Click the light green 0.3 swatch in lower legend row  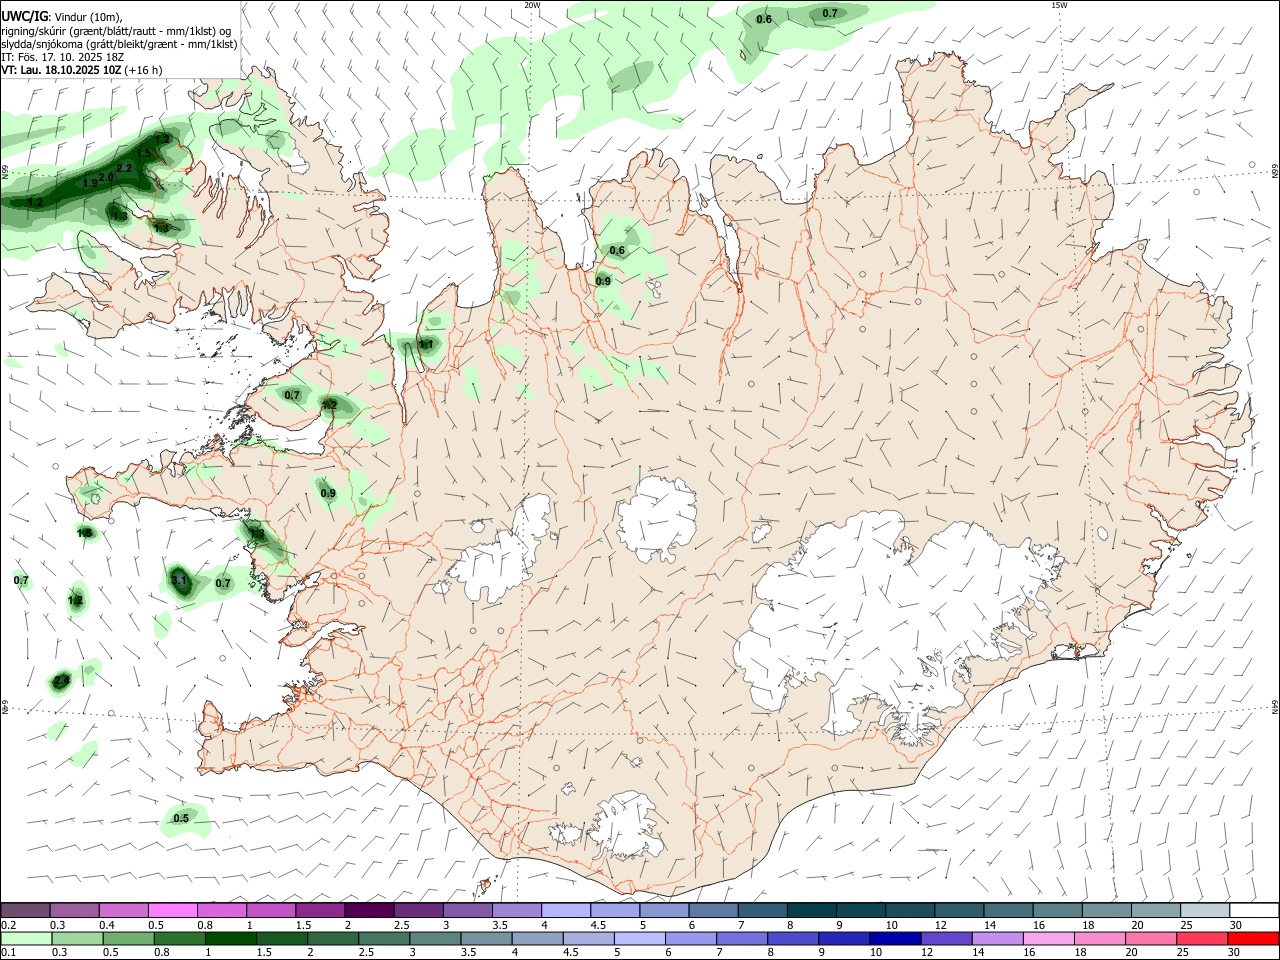[x=77, y=939]
